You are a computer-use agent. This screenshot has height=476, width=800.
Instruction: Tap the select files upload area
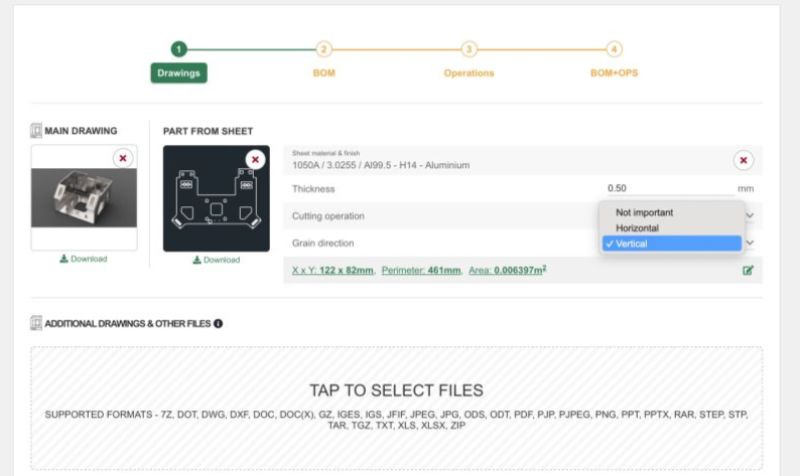(396, 406)
